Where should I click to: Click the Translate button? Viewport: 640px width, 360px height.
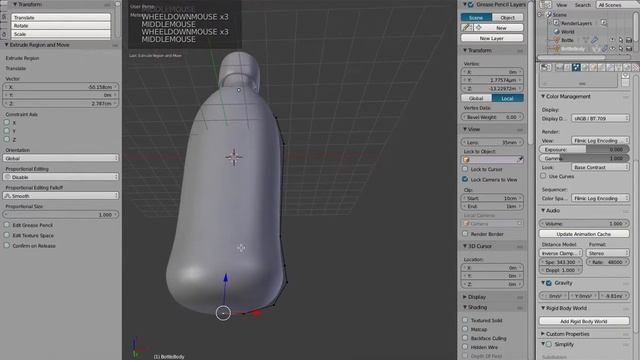[x=61, y=18]
